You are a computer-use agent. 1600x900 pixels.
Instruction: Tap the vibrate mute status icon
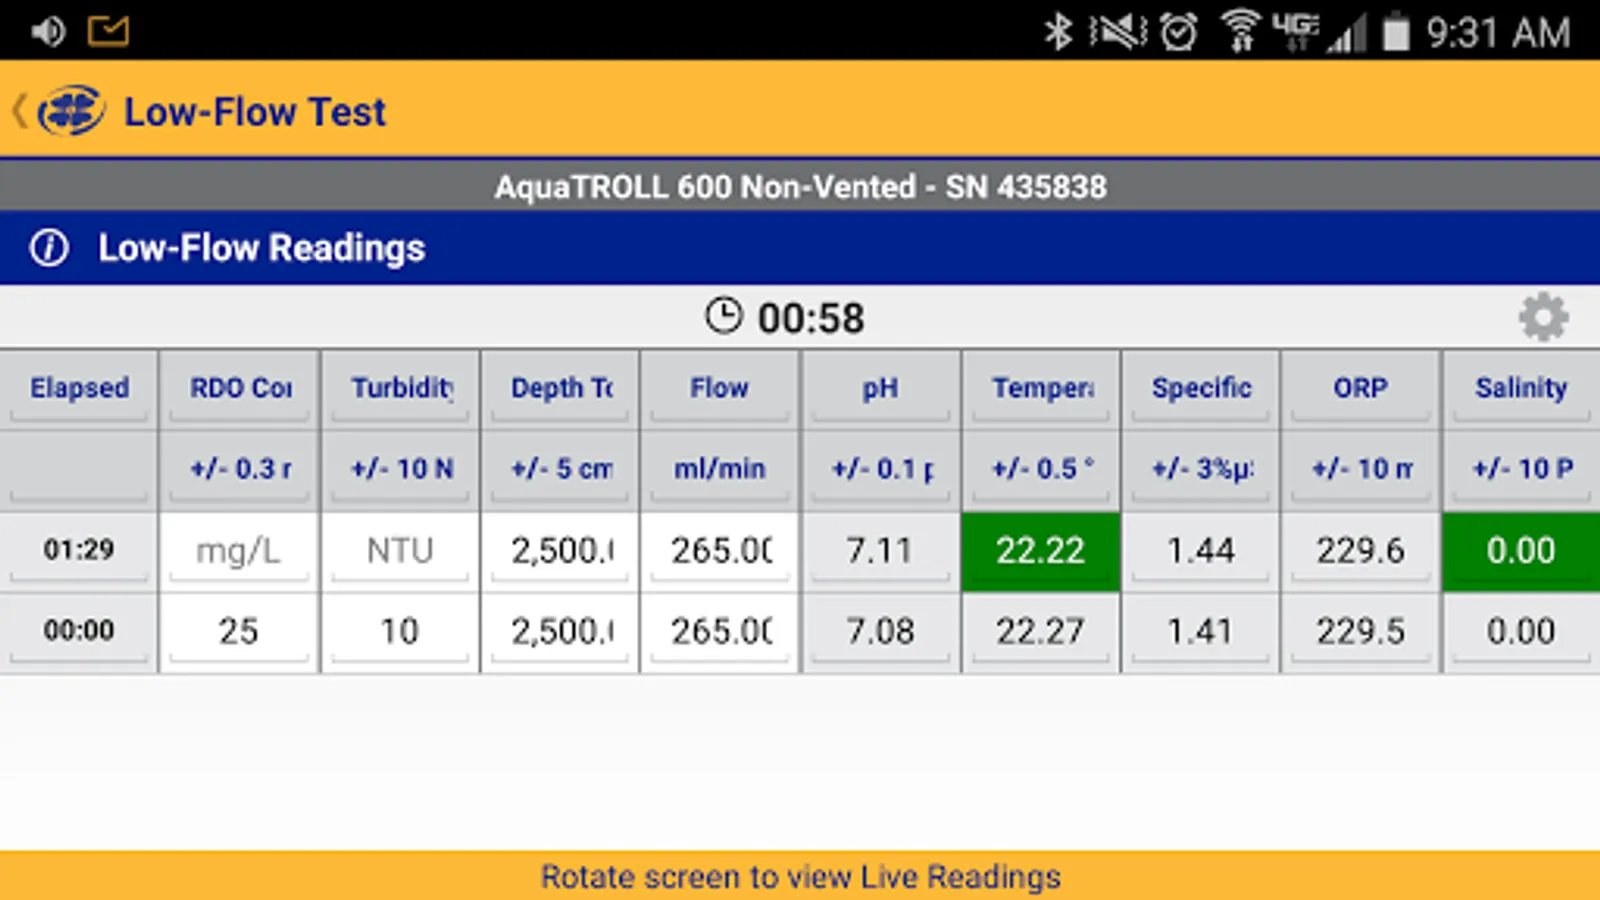pos(1118,32)
